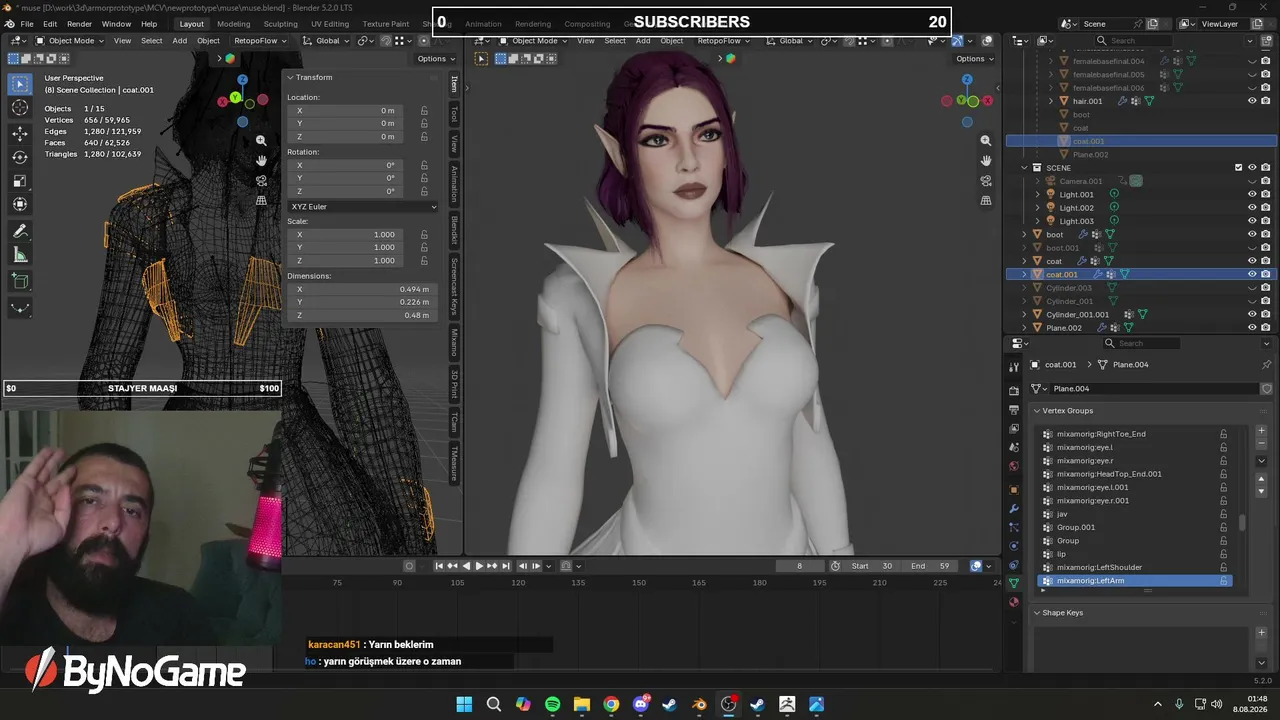The height and width of the screenshot is (720, 1280).
Task: Remove the selected vertex group with minus
Action: 1262,444
